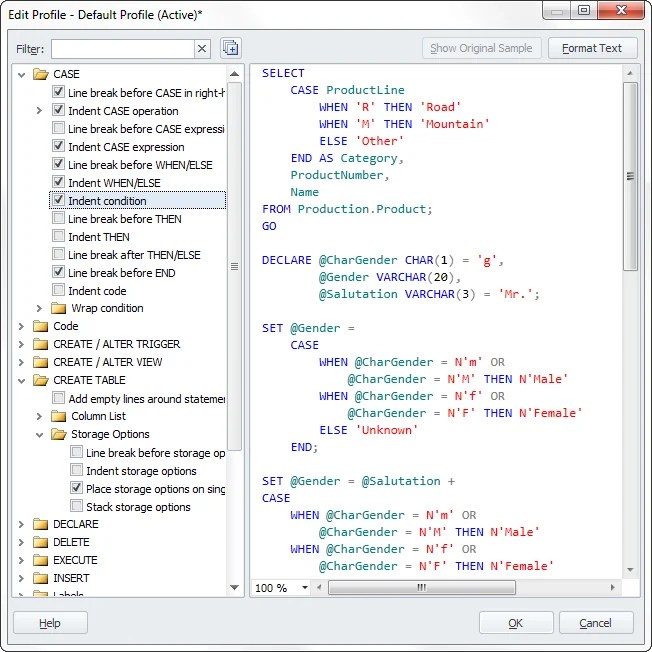The image size is (652, 652).
Task: Uncheck Indent CASE expression checkbox
Action: point(59,146)
